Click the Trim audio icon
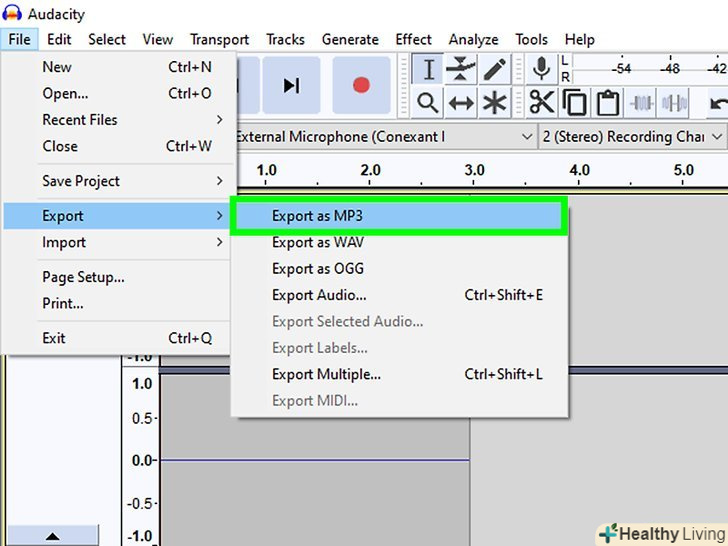Screen dimensions: 728x546 point(641,103)
